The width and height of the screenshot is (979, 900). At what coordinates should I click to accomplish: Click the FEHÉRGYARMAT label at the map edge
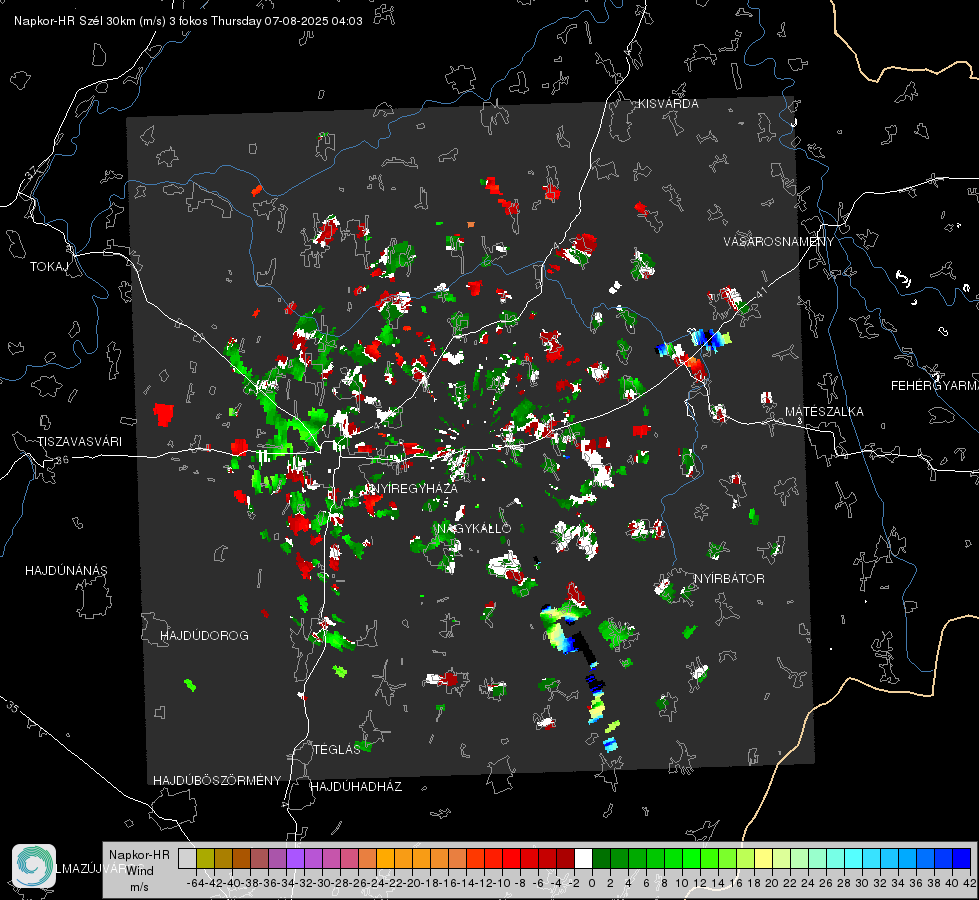click(934, 386)
